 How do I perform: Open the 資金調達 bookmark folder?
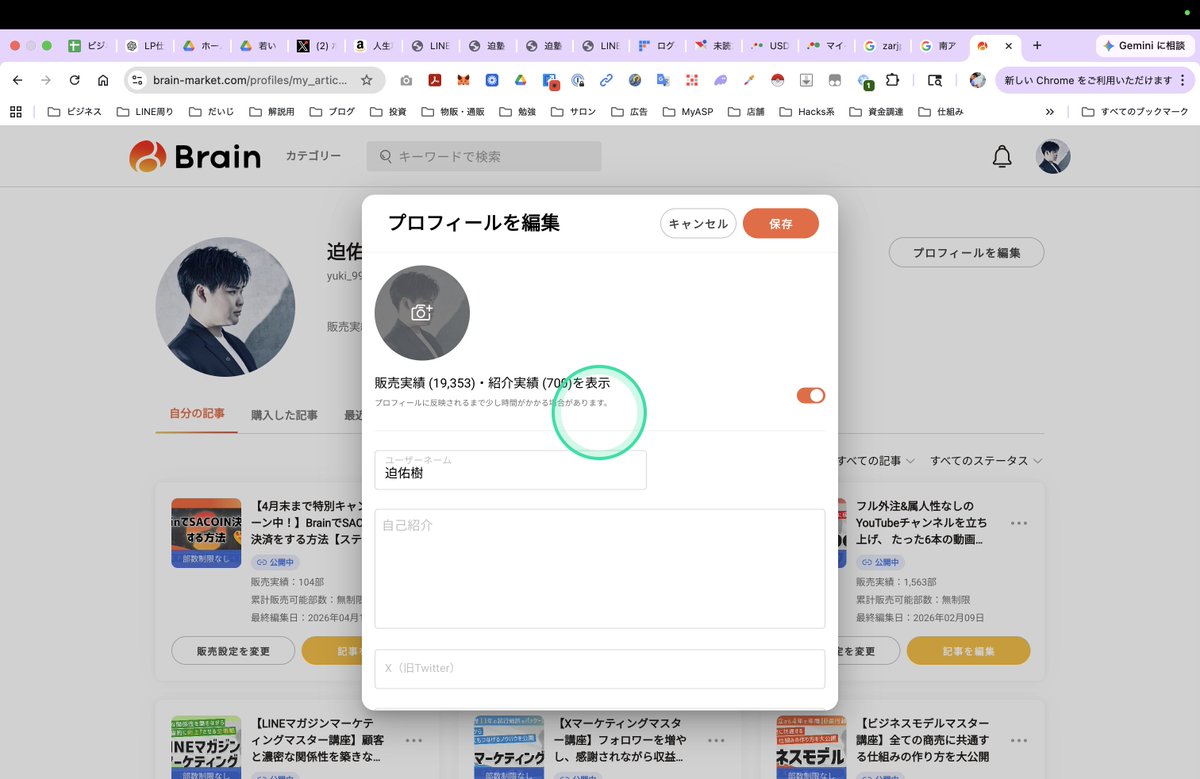[x=877, y=112]
